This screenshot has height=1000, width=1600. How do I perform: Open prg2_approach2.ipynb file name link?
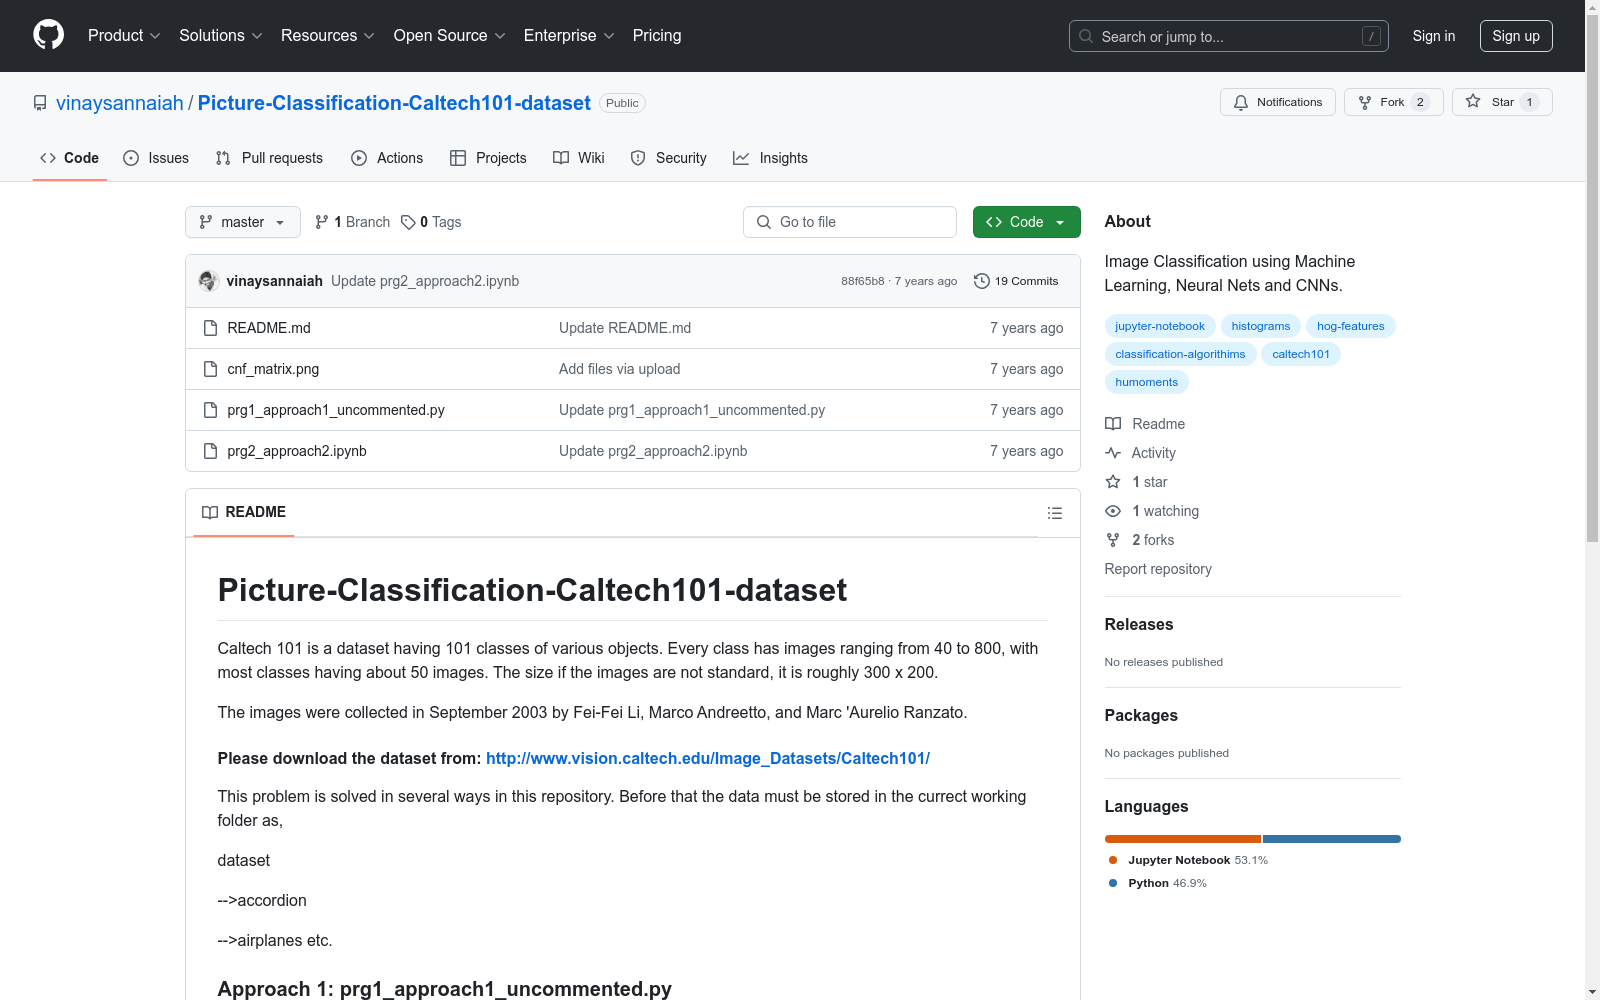click(297, 451)
